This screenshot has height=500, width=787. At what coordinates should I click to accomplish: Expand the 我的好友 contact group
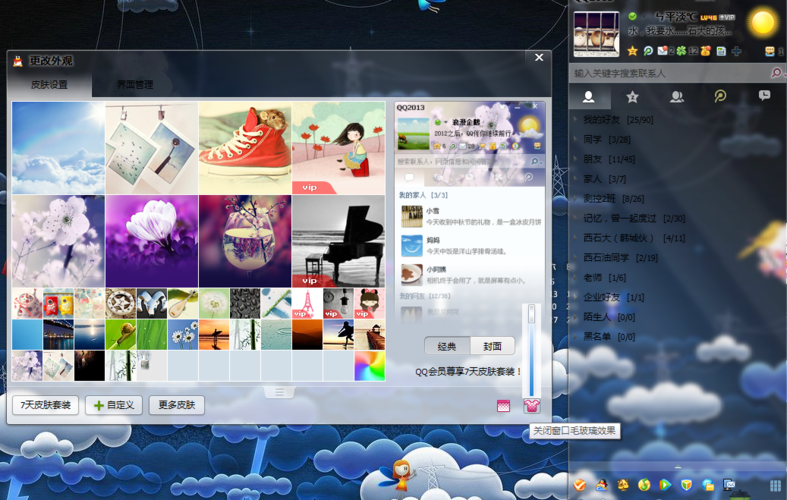(x=617, y=120)
